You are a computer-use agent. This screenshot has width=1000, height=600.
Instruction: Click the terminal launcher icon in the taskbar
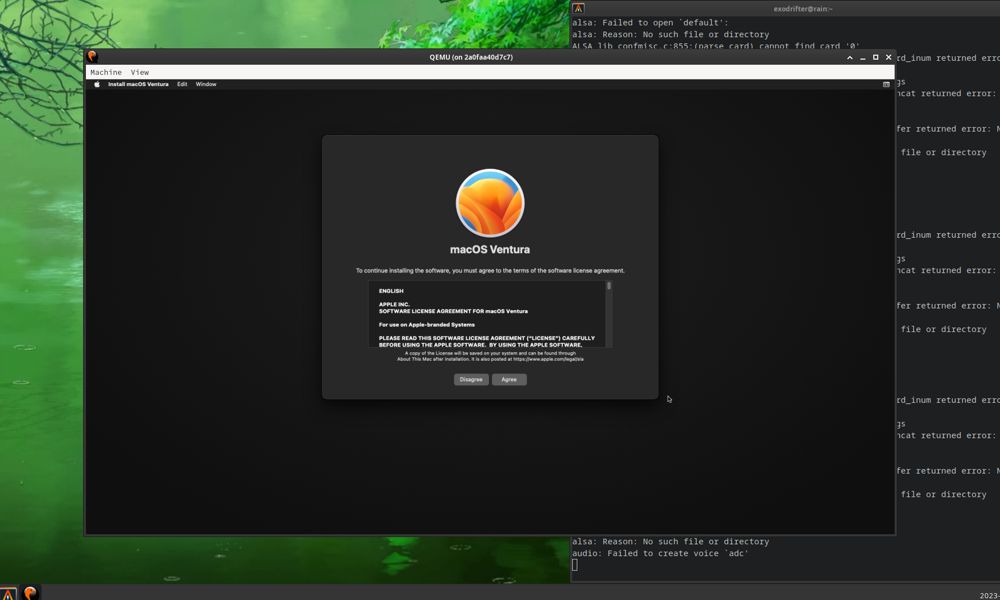coord(8,594)
